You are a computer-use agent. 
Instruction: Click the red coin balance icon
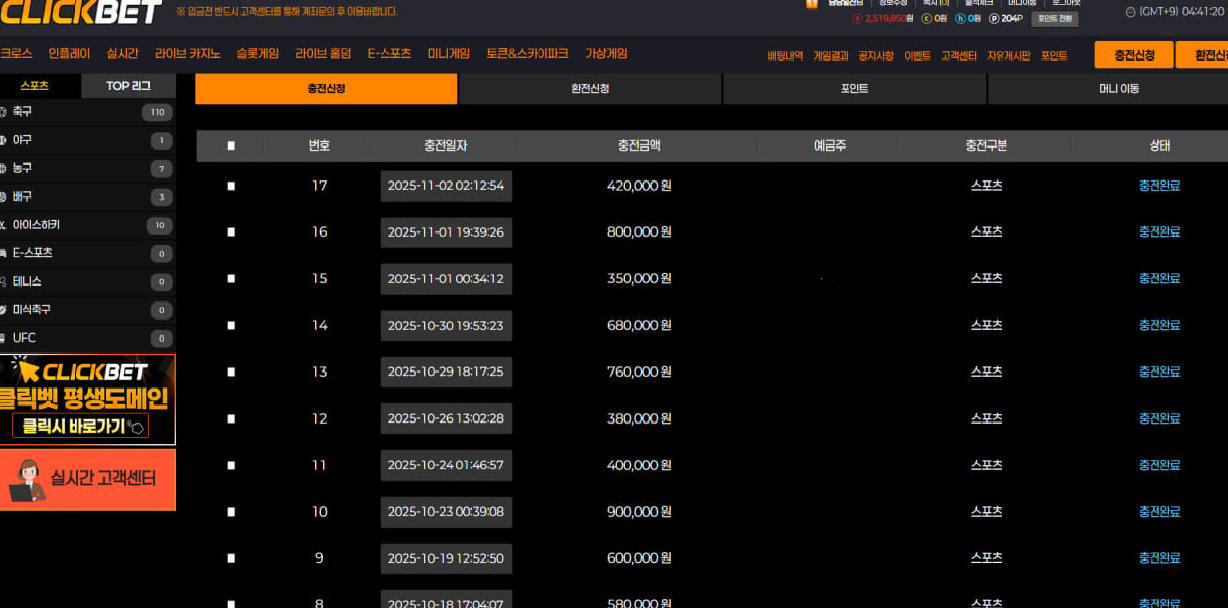click(x=857, y=19)
